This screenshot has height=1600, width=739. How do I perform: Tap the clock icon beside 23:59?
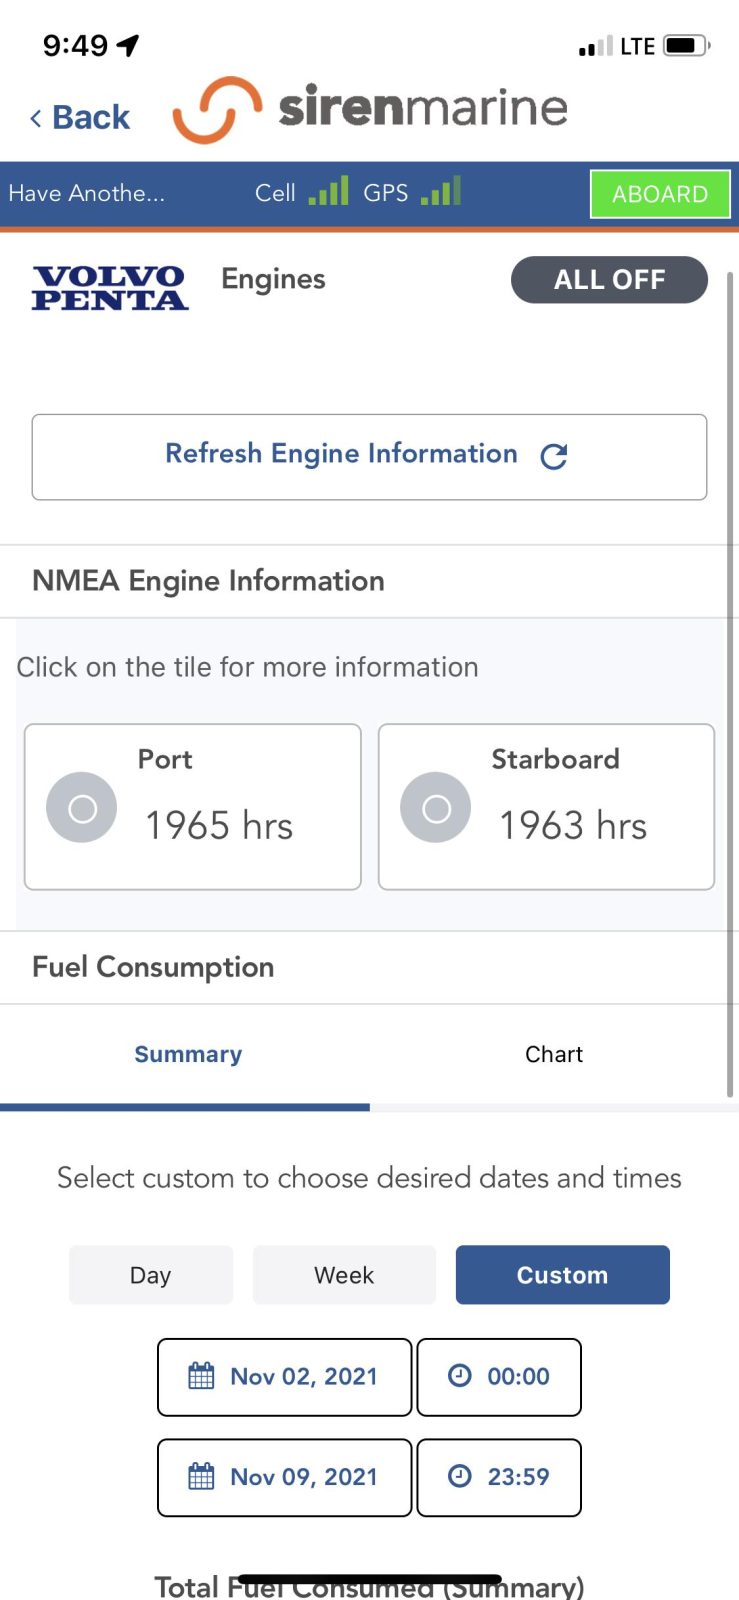click(x=459, y=1476)
